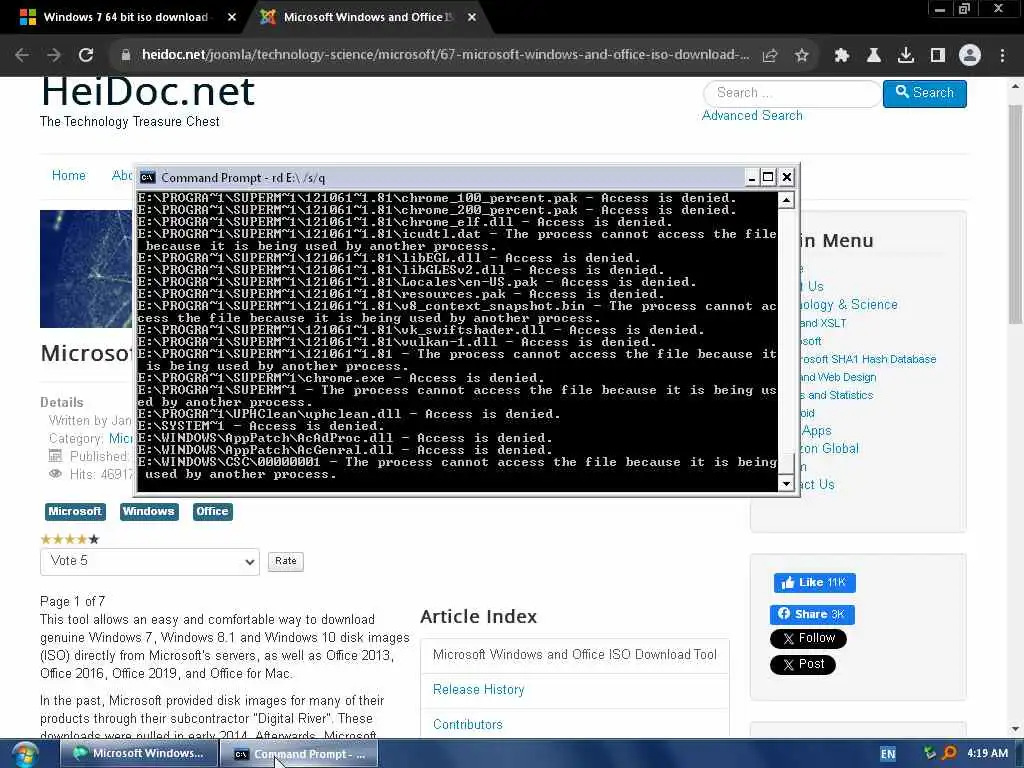Screen dimensions: 1024x768
Task: Click the flask extension icon in toolbar
Action: 874,56
